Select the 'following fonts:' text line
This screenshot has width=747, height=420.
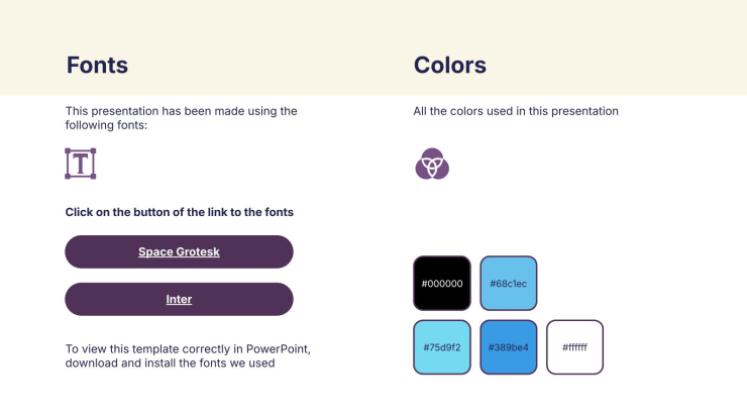(x=106, y=125)
